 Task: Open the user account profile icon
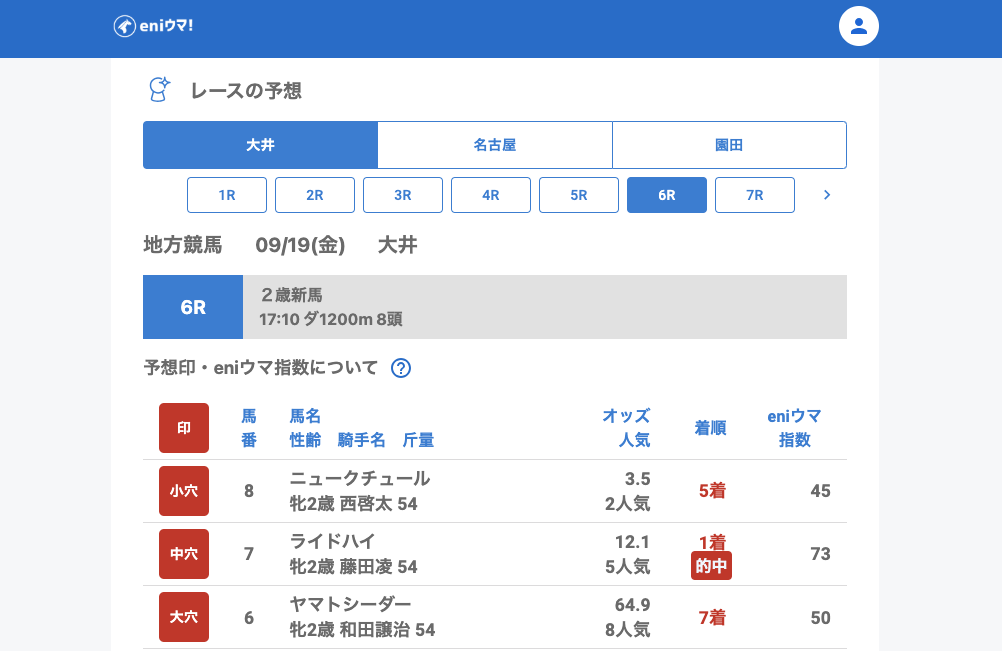(858, 26)
